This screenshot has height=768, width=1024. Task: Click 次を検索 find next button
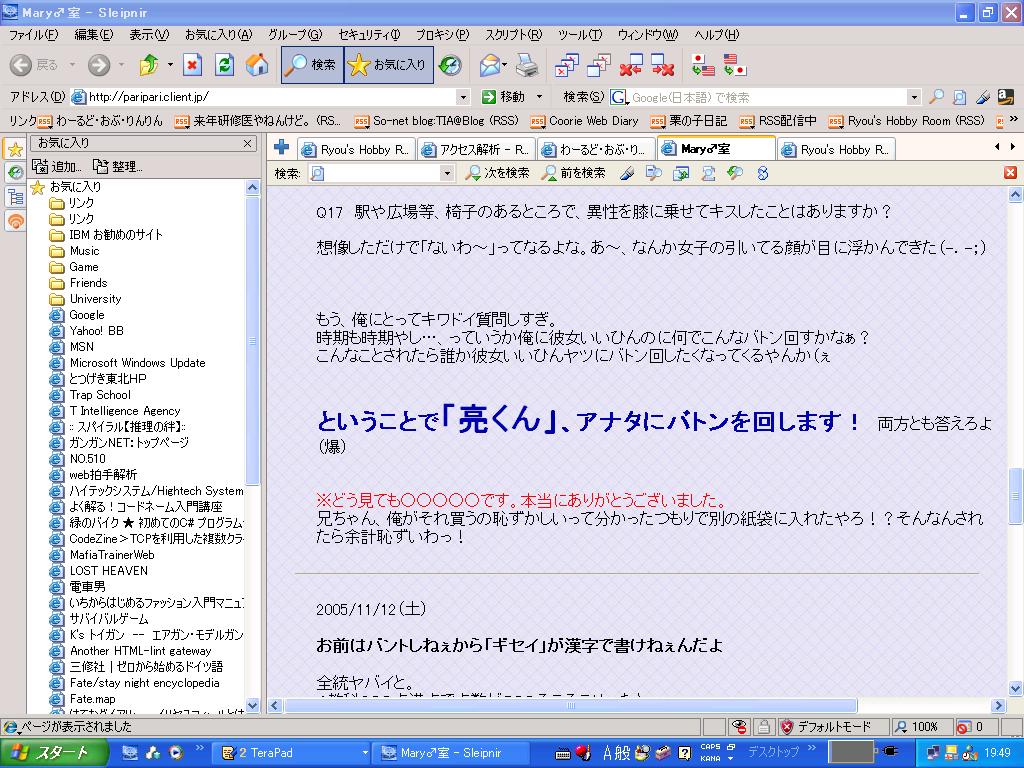[498, 173]
